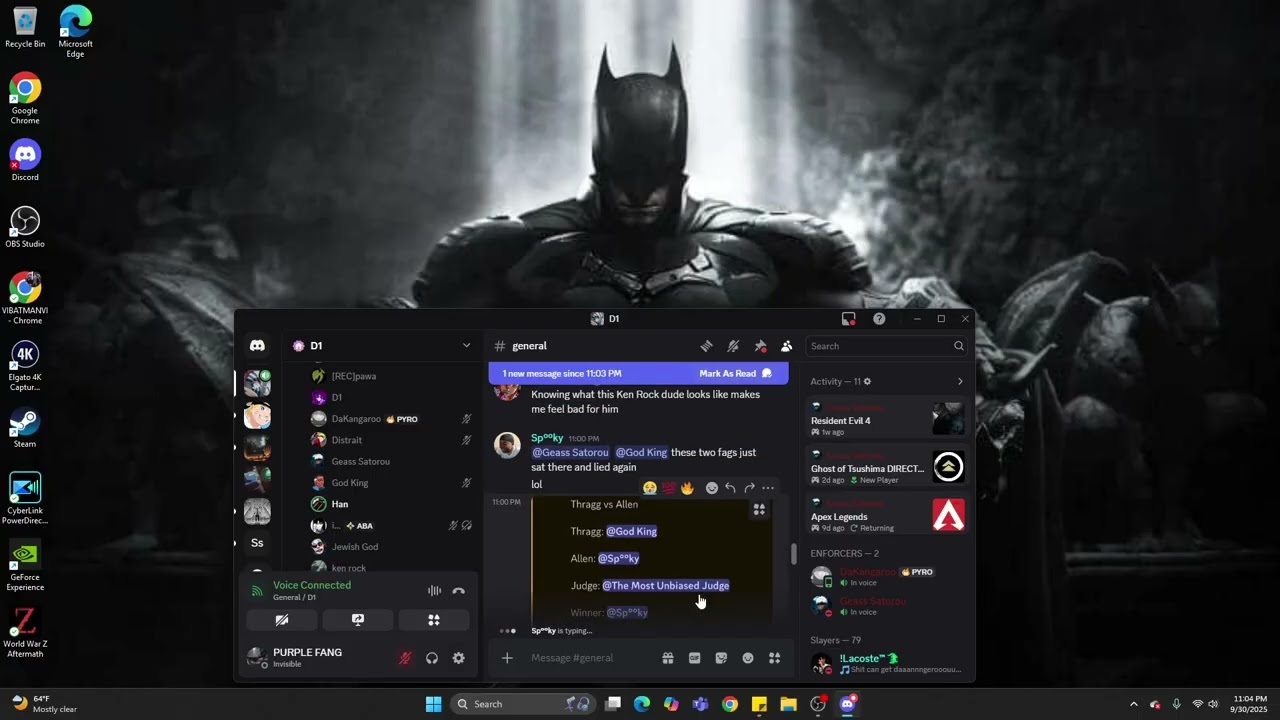1280x720 pixels.
Task: Forward the message using forward arrow
Action: (749, 488)
